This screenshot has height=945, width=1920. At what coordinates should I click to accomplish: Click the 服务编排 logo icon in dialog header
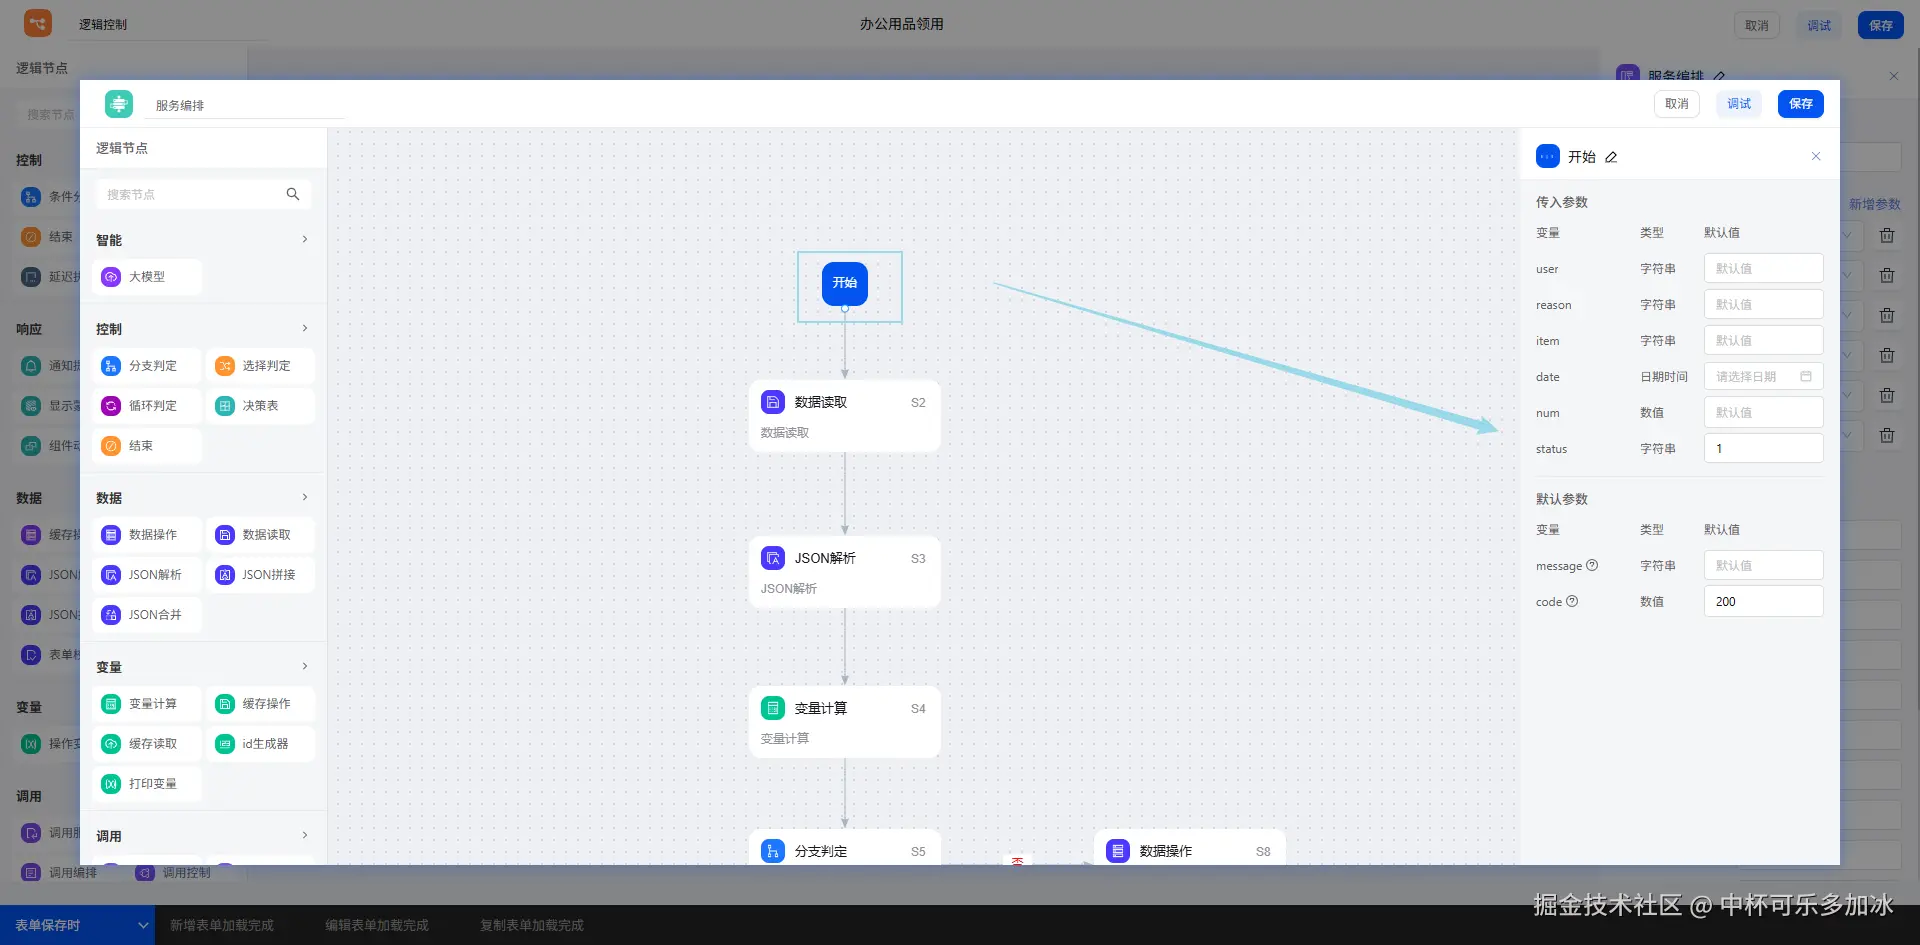(x=119, y=104)
